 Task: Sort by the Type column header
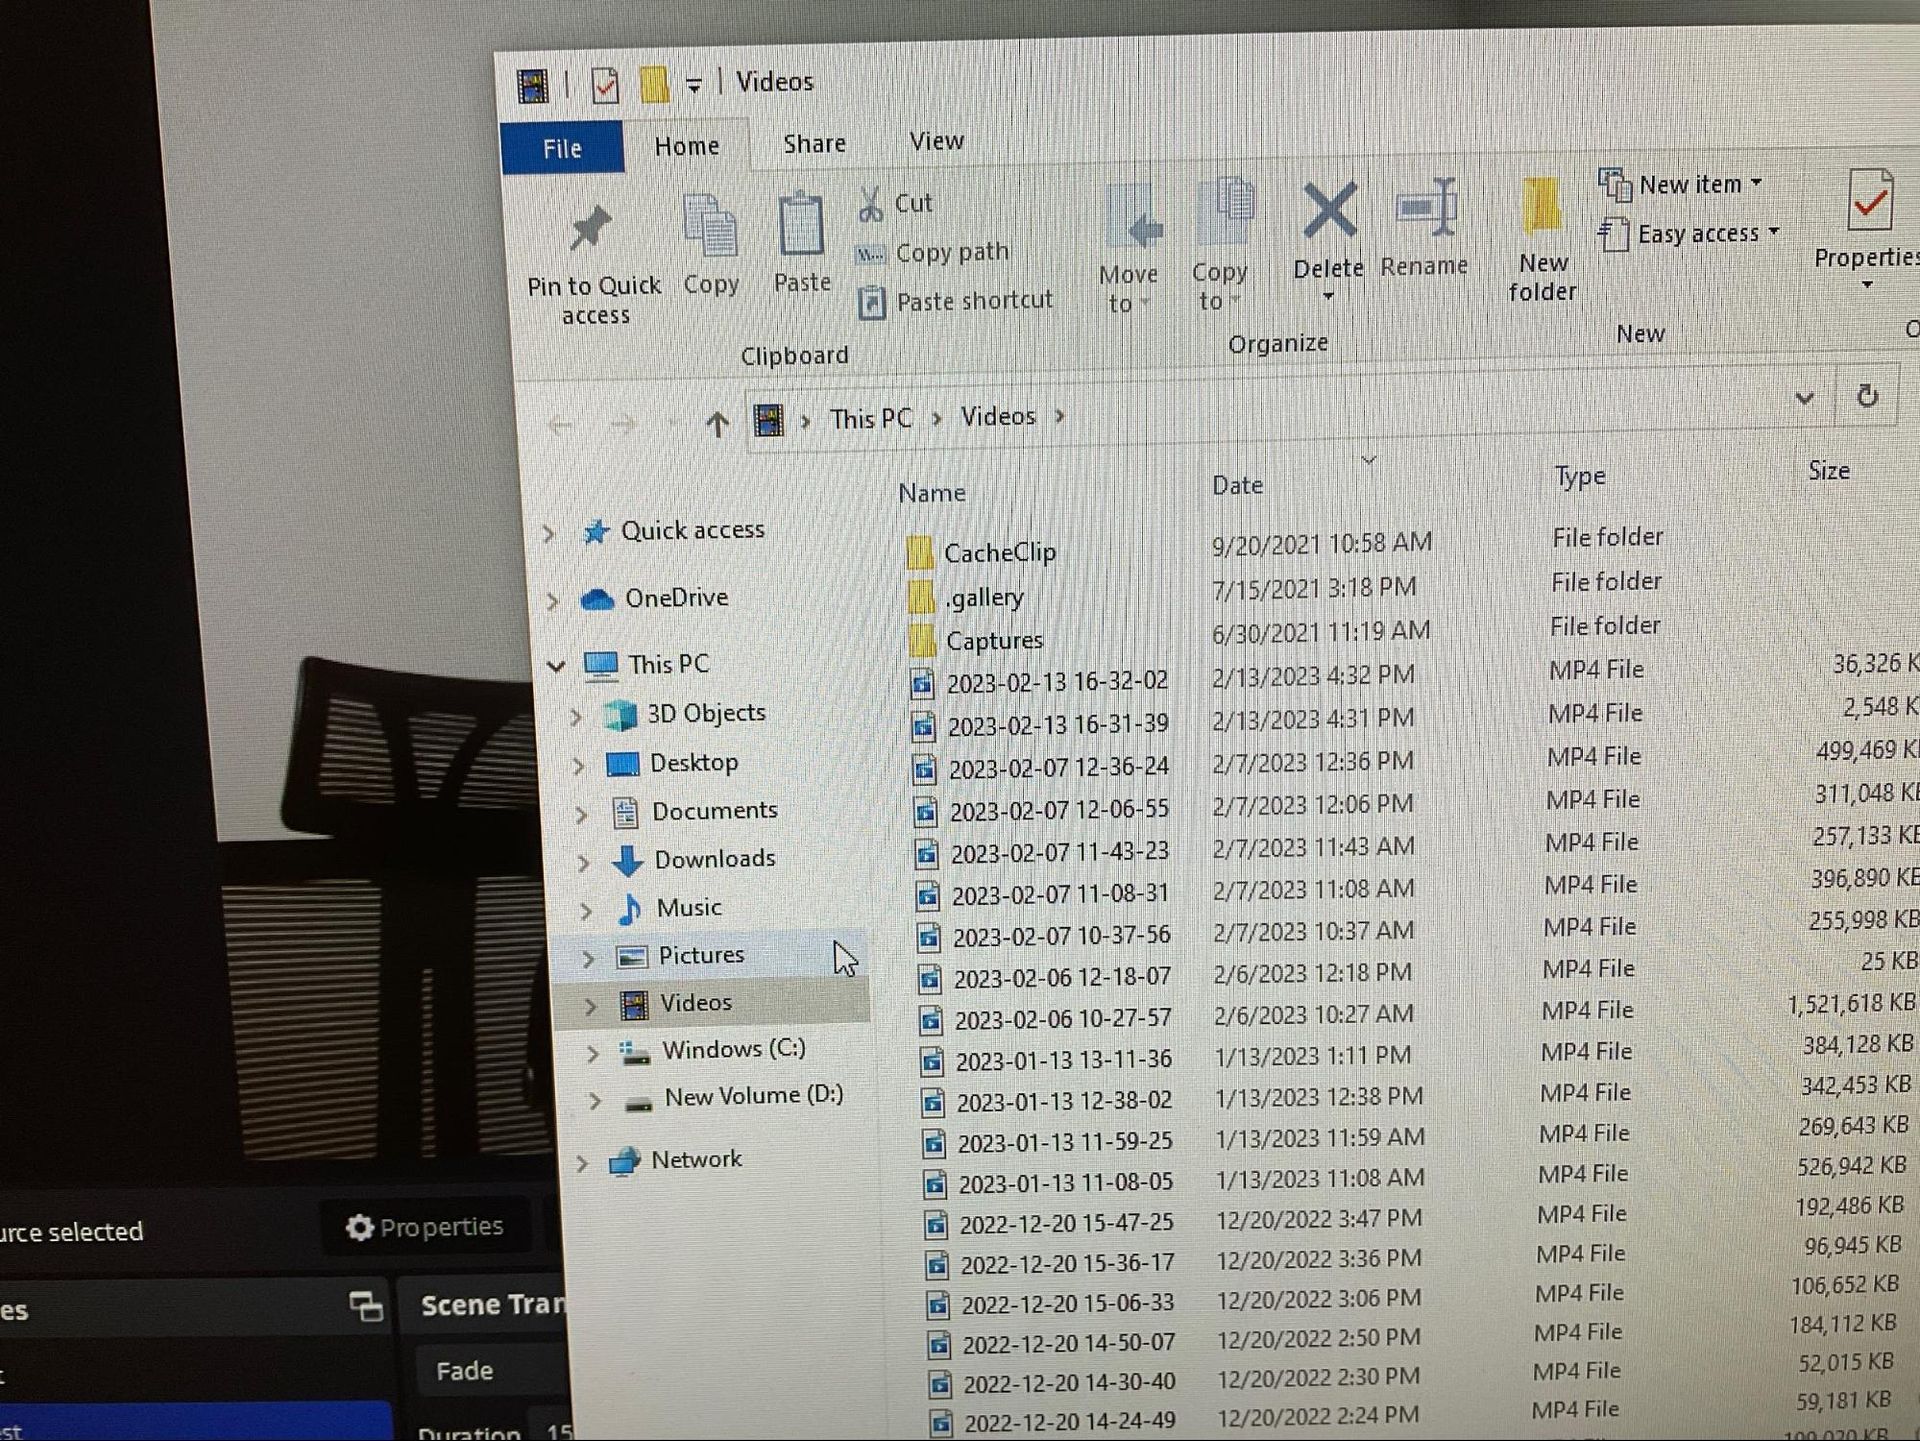click(1580, 477)
